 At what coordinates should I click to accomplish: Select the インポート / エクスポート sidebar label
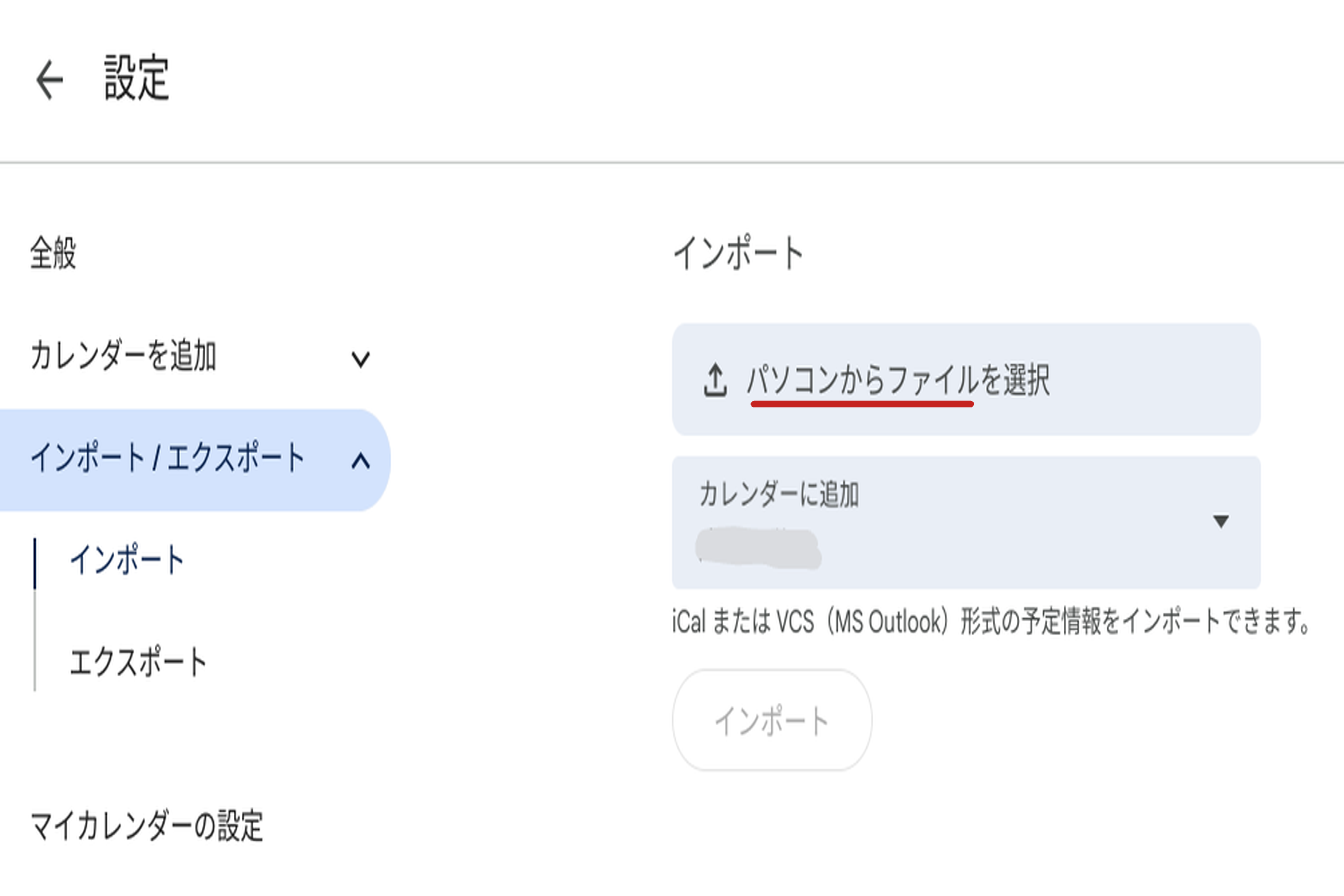[167, 459]
